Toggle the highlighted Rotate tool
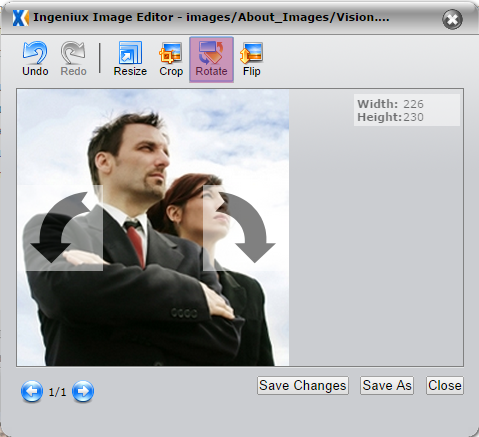This screenshot has height=437, width=479. coord(211,59)
